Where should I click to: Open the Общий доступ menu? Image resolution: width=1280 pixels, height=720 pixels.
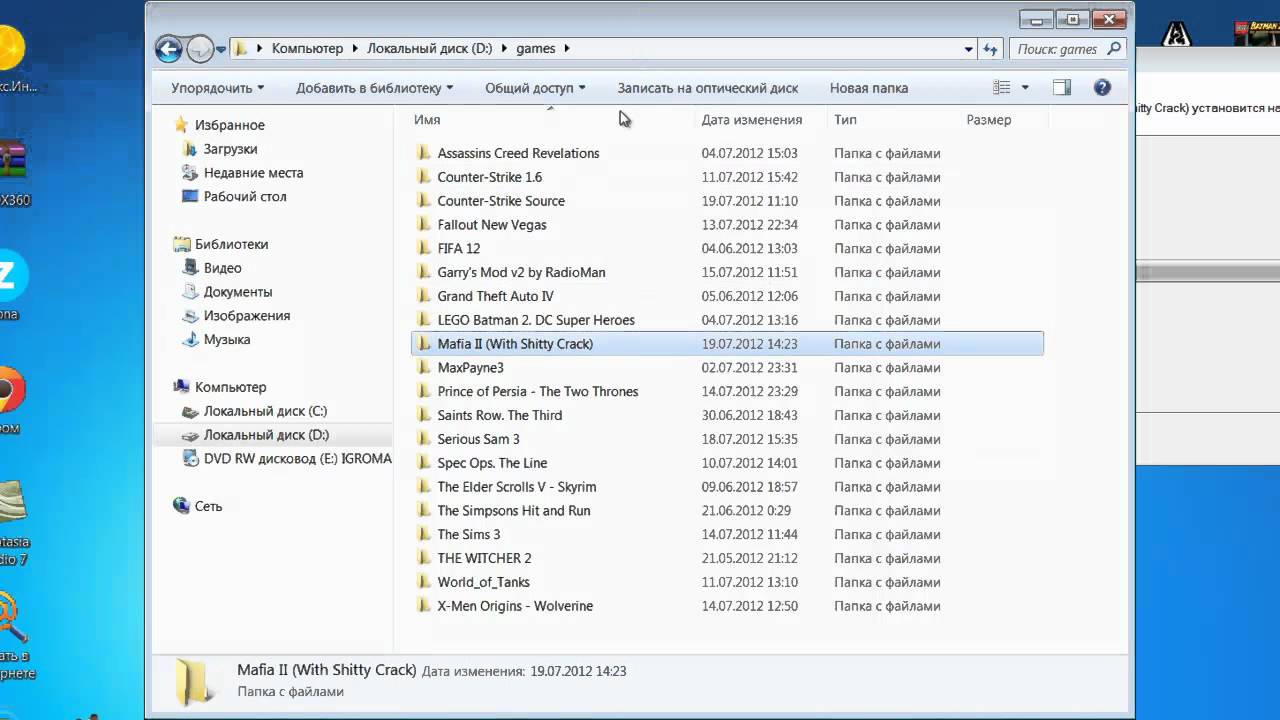[x=535, y=88]
